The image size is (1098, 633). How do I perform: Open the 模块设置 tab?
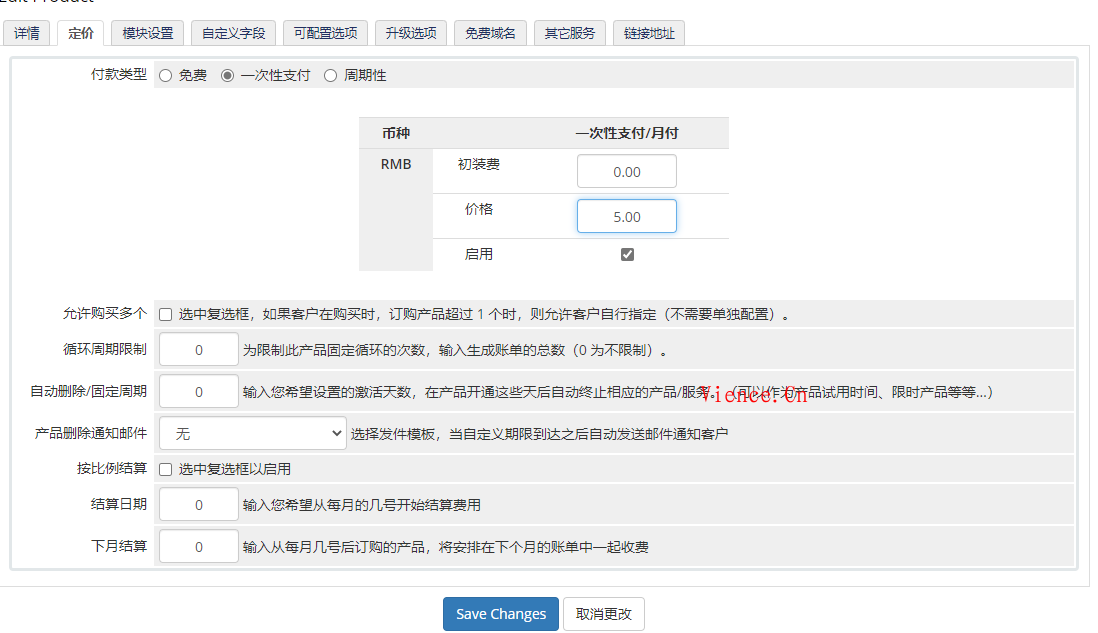tap(147, 32)
